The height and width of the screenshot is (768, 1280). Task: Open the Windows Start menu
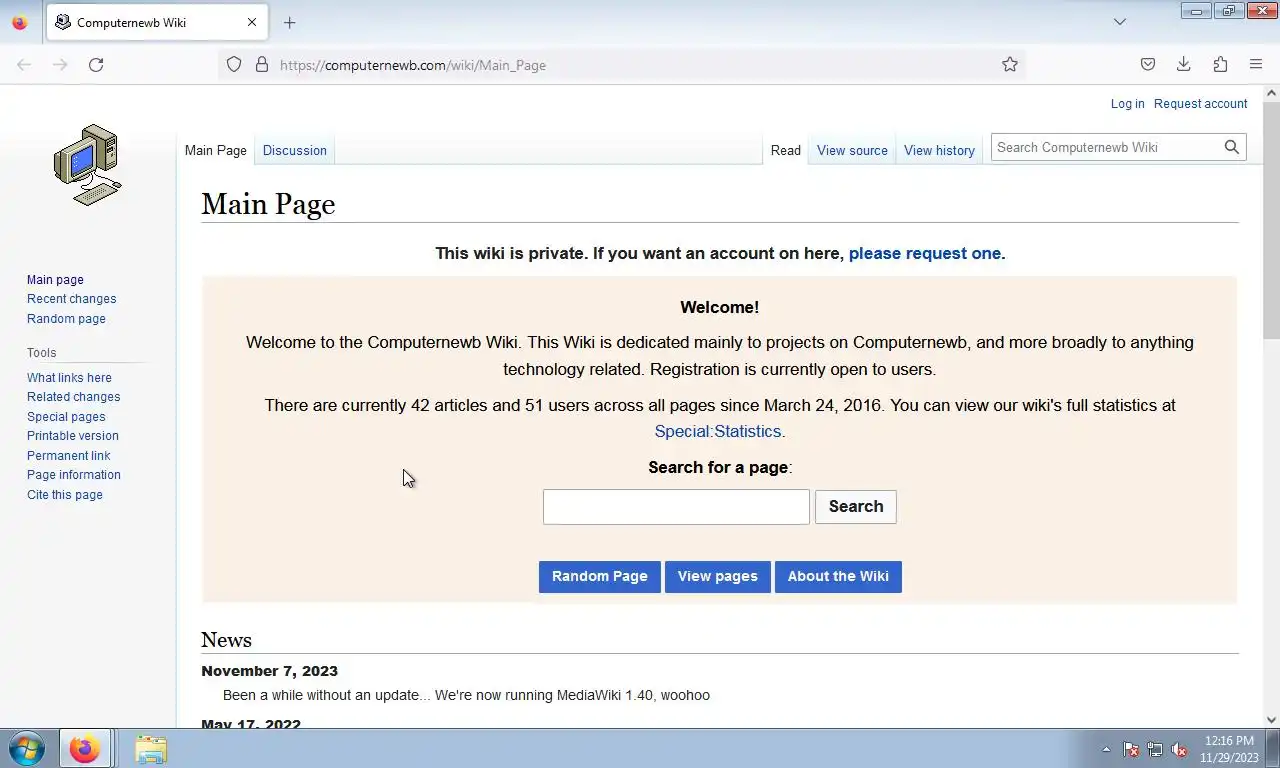27,749
